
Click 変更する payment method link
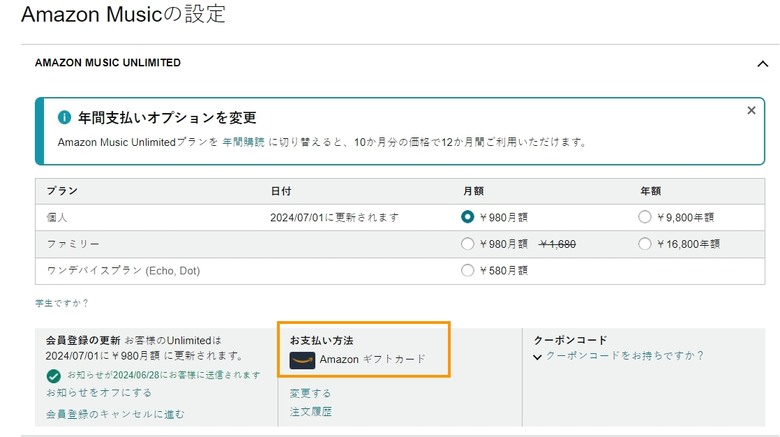click(x=310, y=393)
